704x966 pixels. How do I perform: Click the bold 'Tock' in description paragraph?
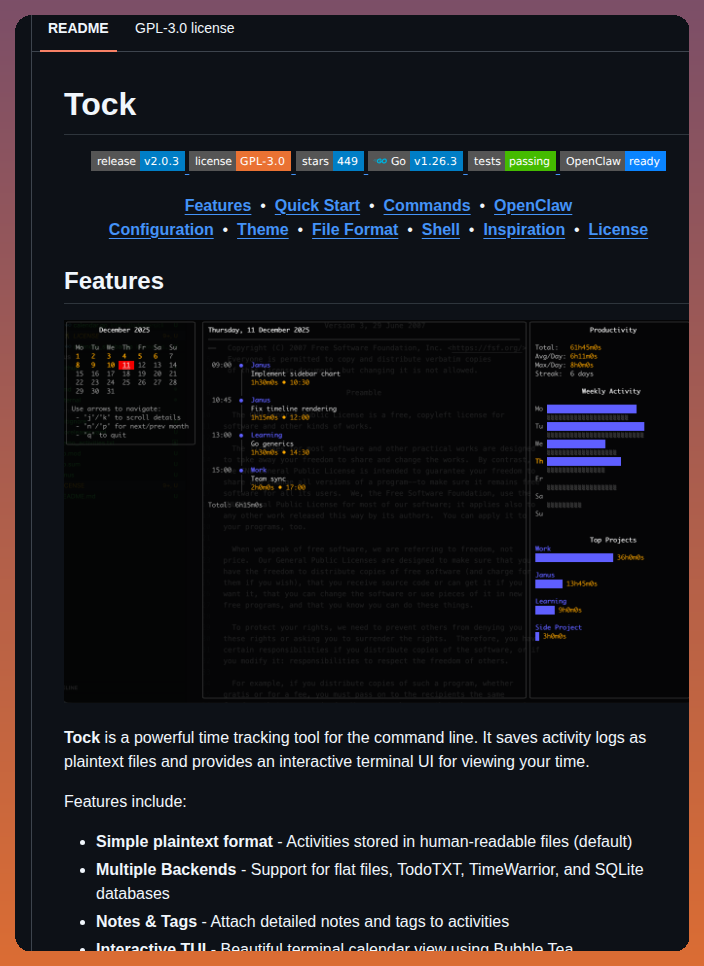82,737
